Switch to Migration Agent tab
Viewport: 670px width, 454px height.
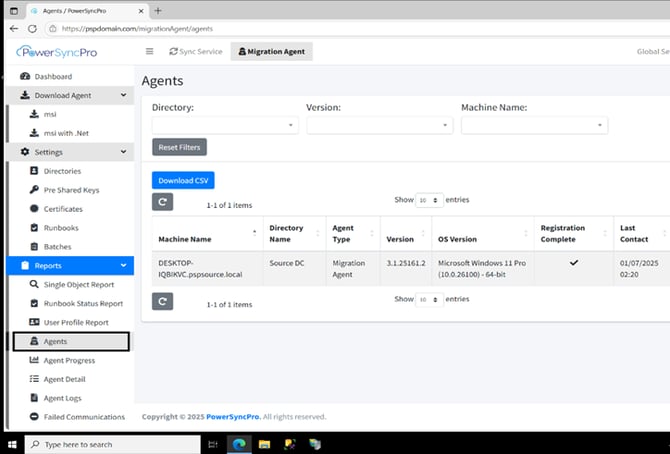[272, 51]
